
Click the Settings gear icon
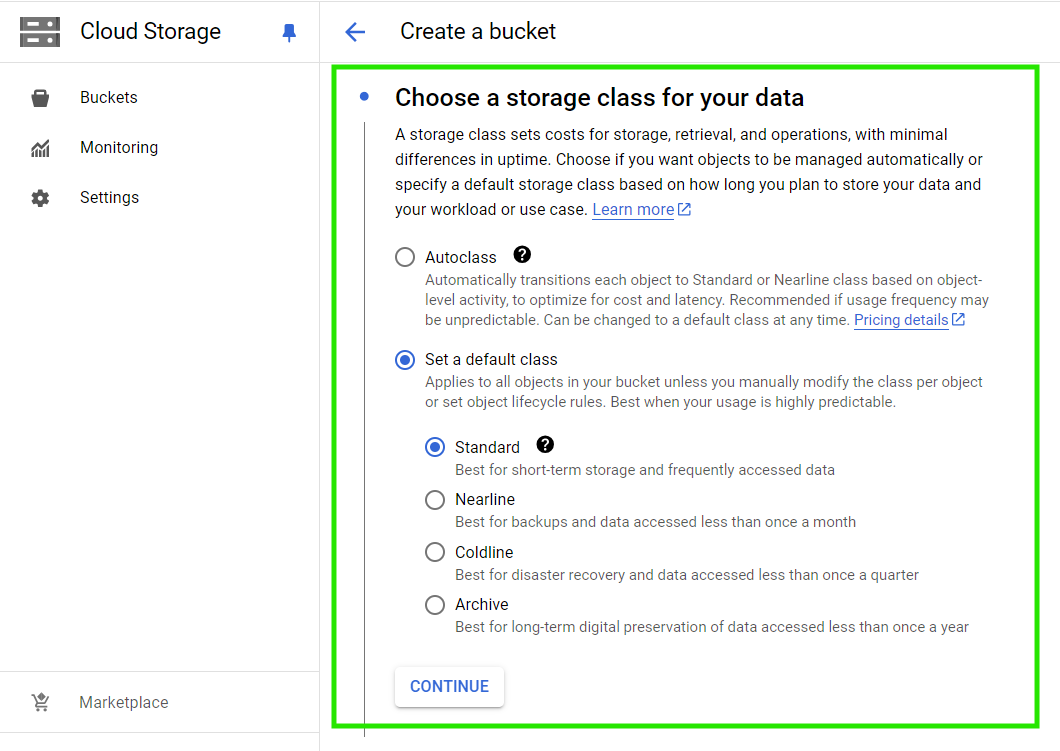coord(41,198)
